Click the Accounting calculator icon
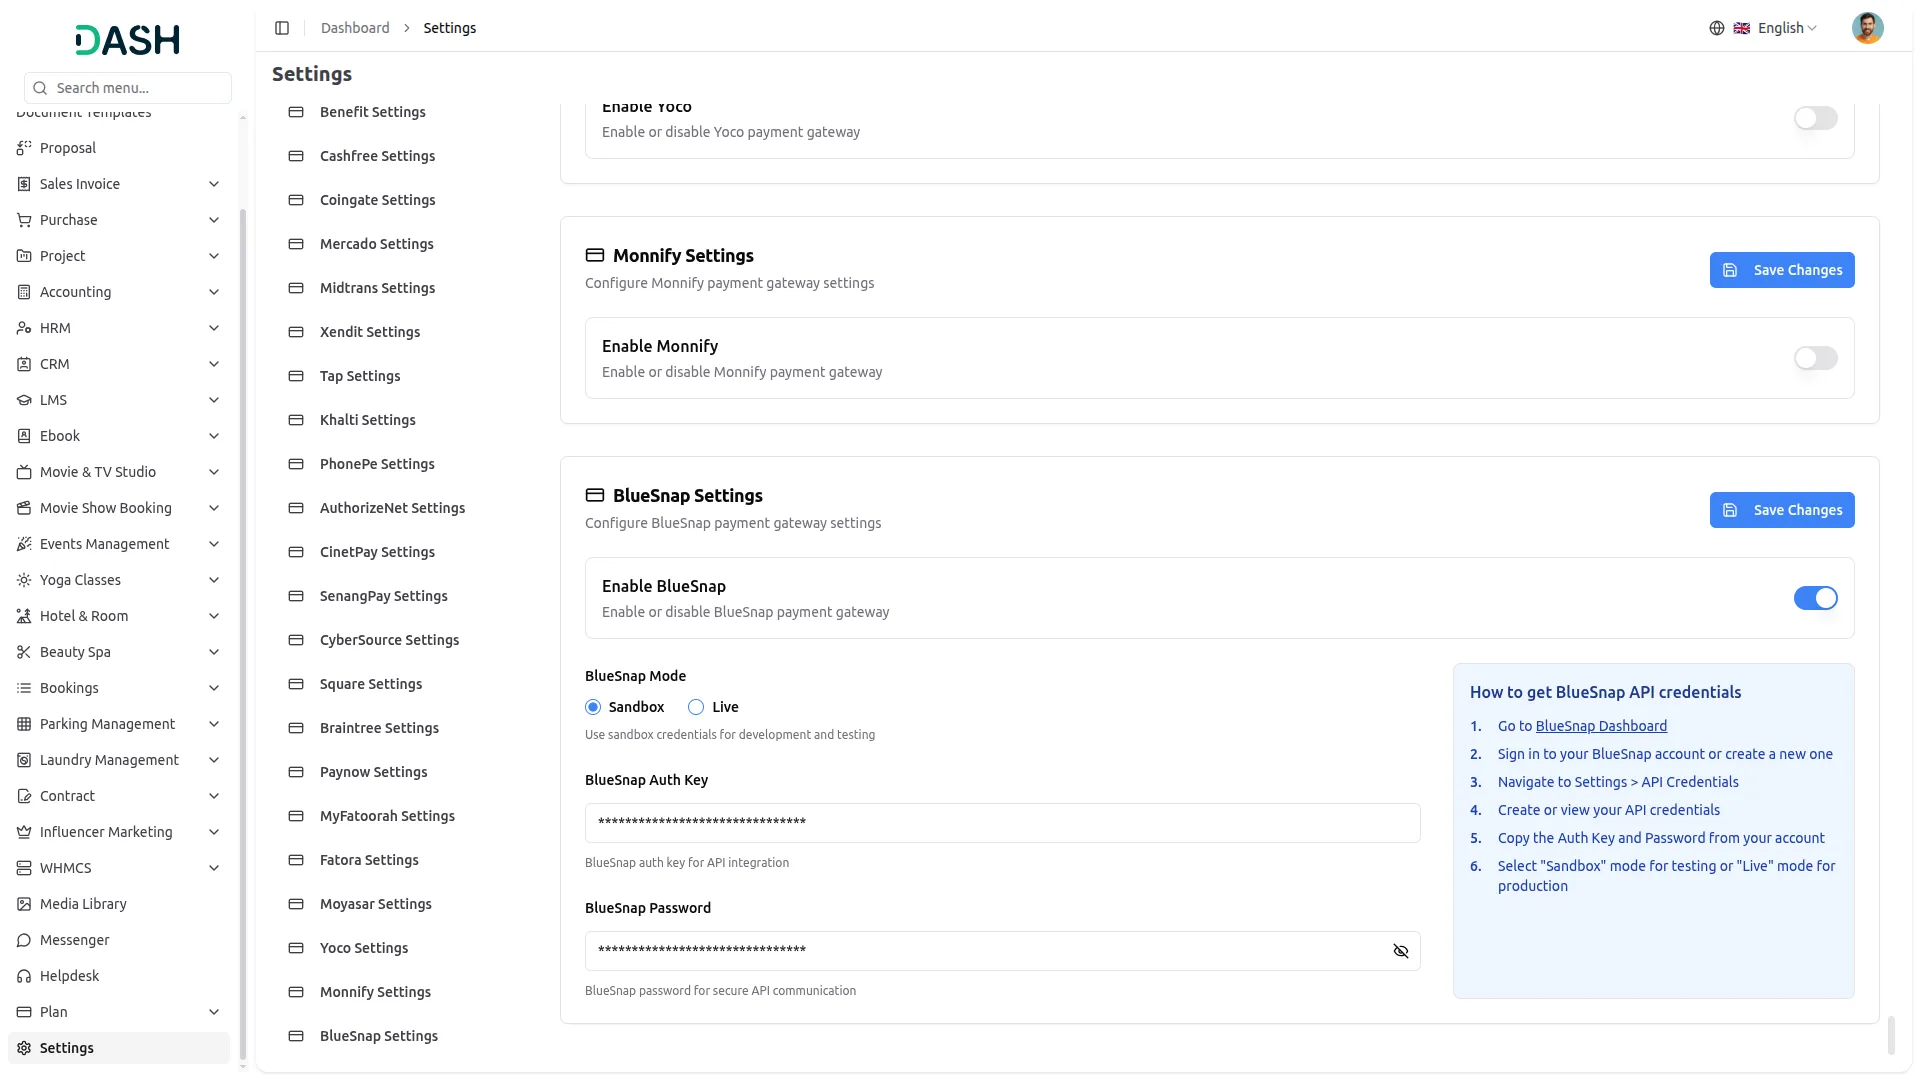 [24, 292]
